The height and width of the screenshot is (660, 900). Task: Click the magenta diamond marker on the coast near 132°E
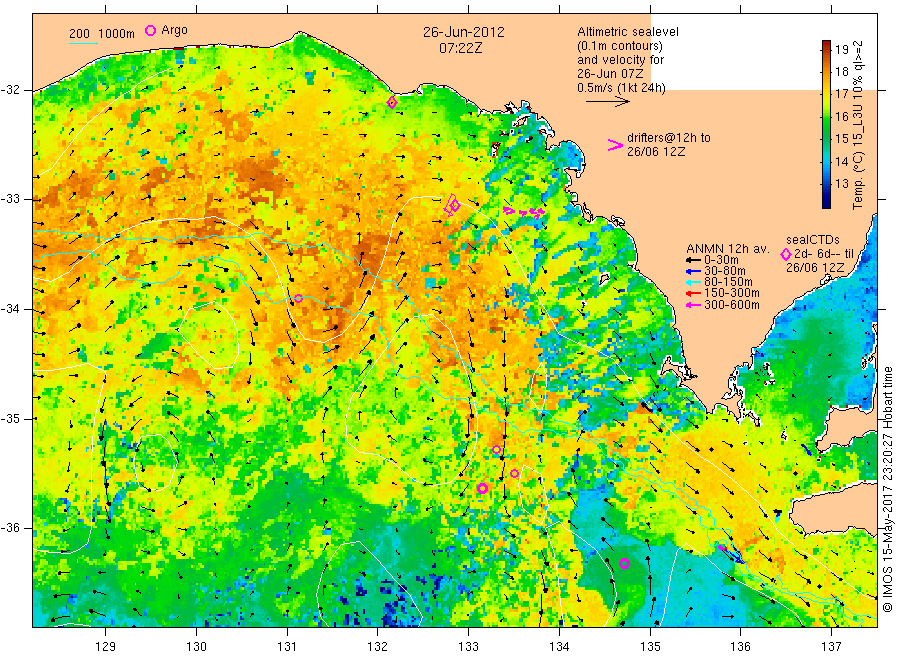(392, 103)
